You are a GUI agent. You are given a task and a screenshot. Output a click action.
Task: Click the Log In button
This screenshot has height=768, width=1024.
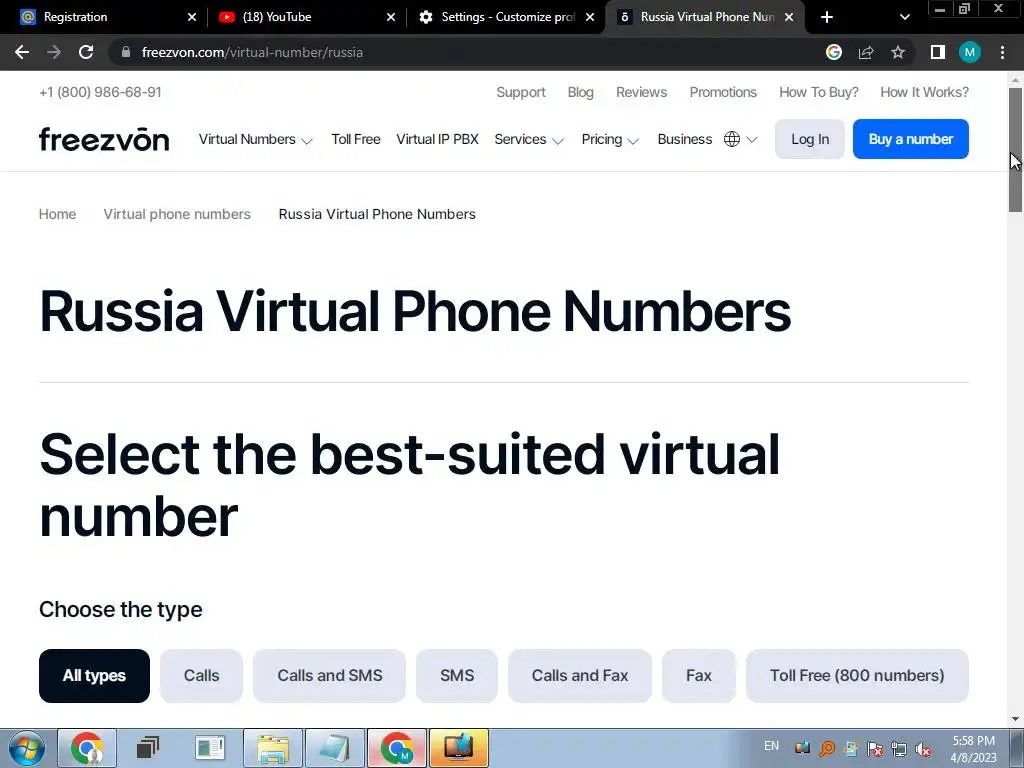(x=810, y=139)
